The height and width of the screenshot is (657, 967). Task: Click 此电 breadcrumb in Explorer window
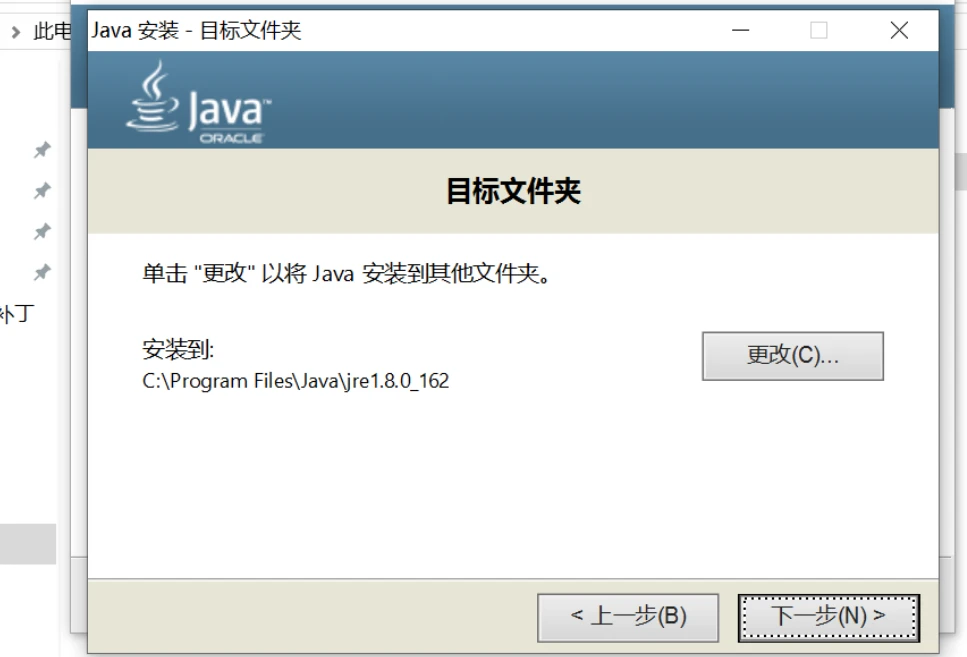point(52,31)
